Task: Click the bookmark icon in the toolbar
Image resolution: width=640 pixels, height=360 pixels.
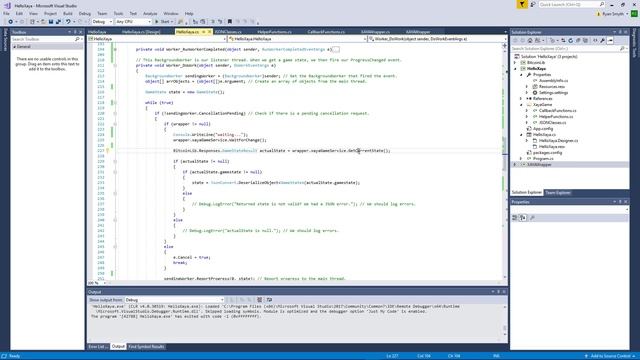Action: click(x=230, y=22)
